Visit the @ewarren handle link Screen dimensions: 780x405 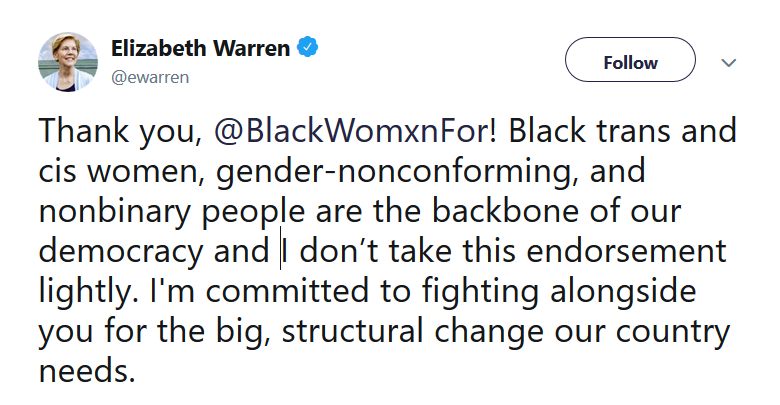[148, 77]
